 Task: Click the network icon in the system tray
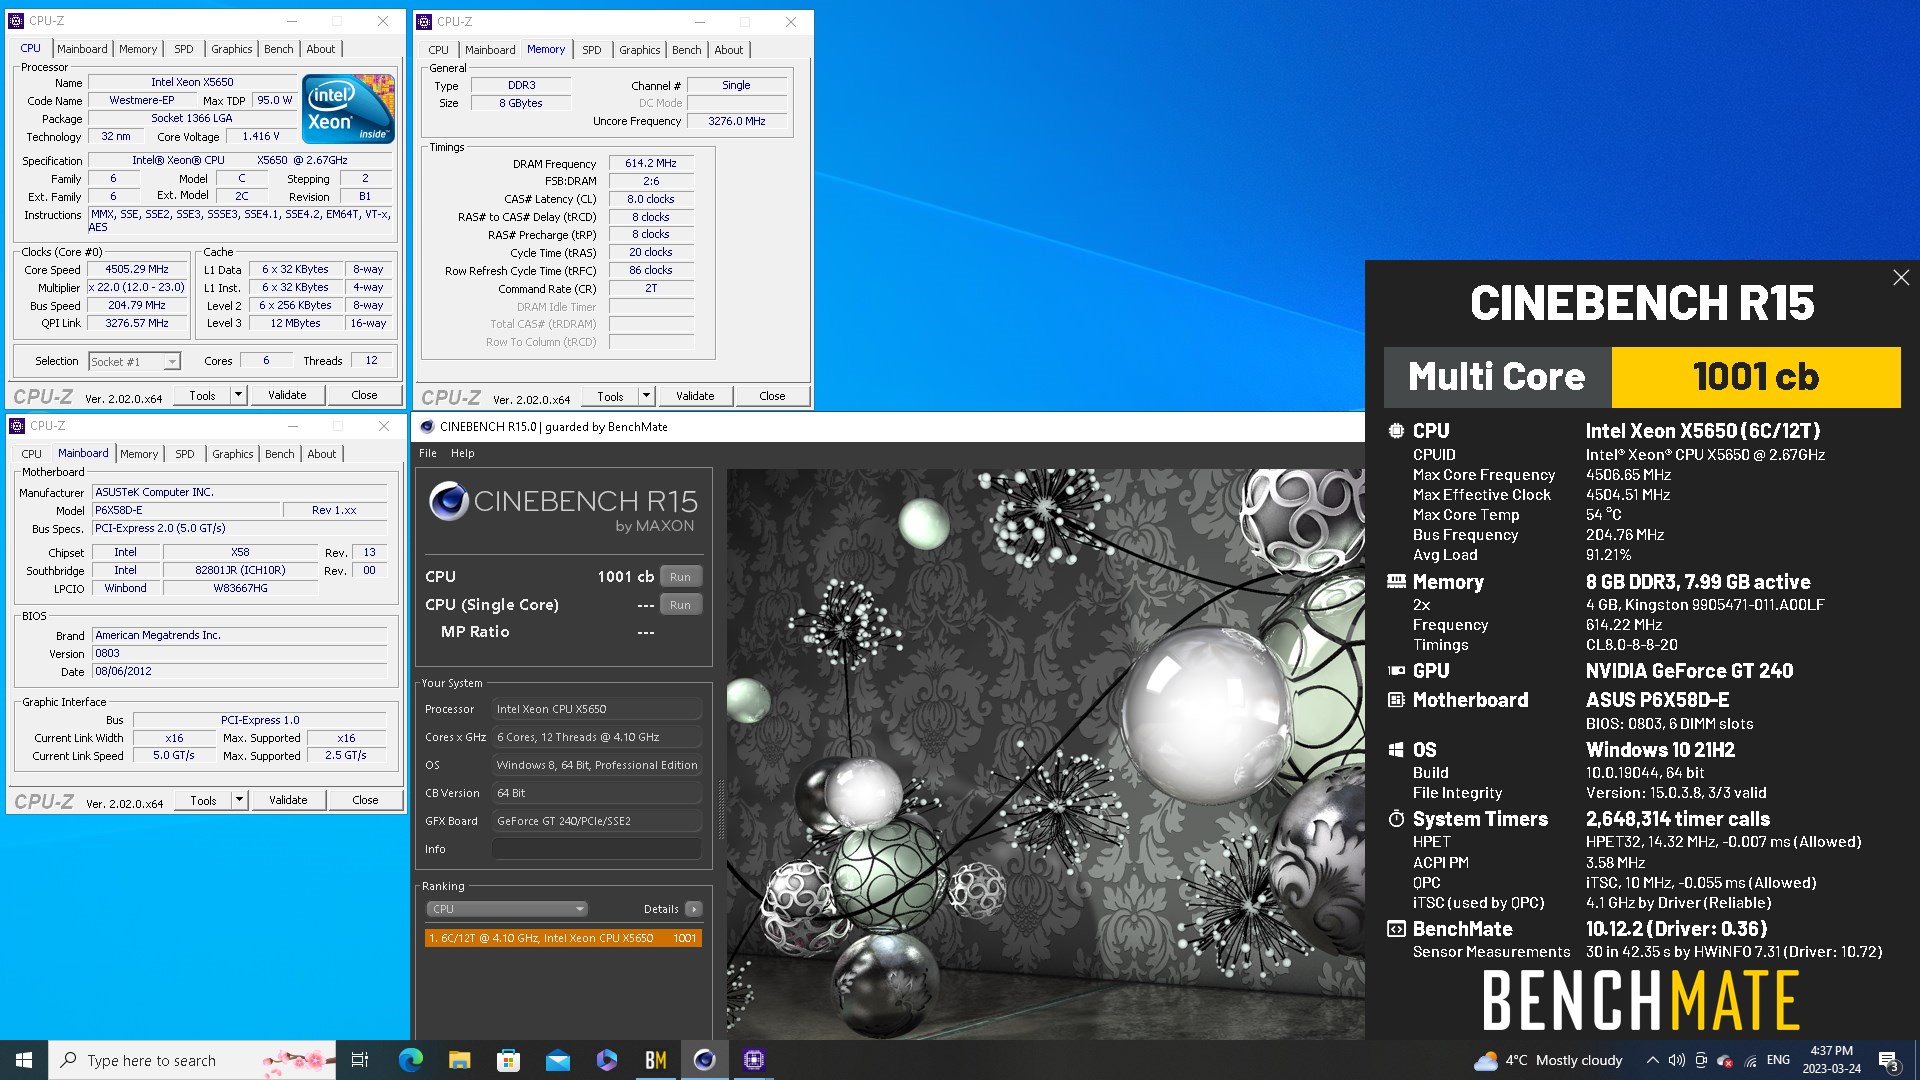[x=1751, y=1060]
